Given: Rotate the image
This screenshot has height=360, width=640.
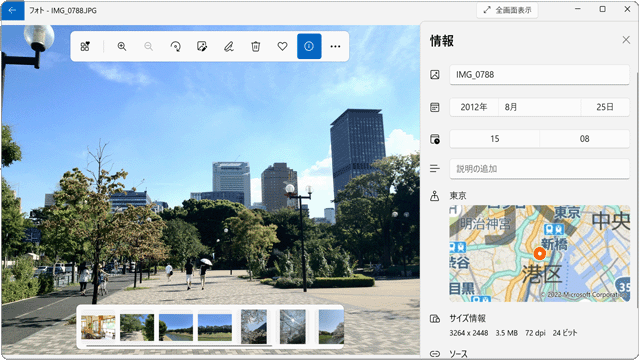Looking at the screenshot, I should tap(176, 47).
